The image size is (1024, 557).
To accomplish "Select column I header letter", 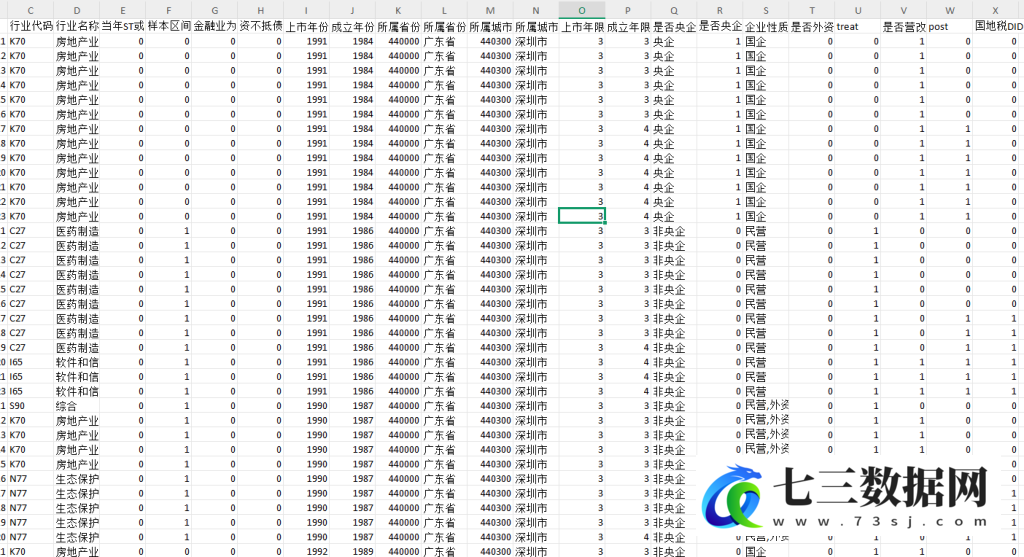I will coord(306,10).
